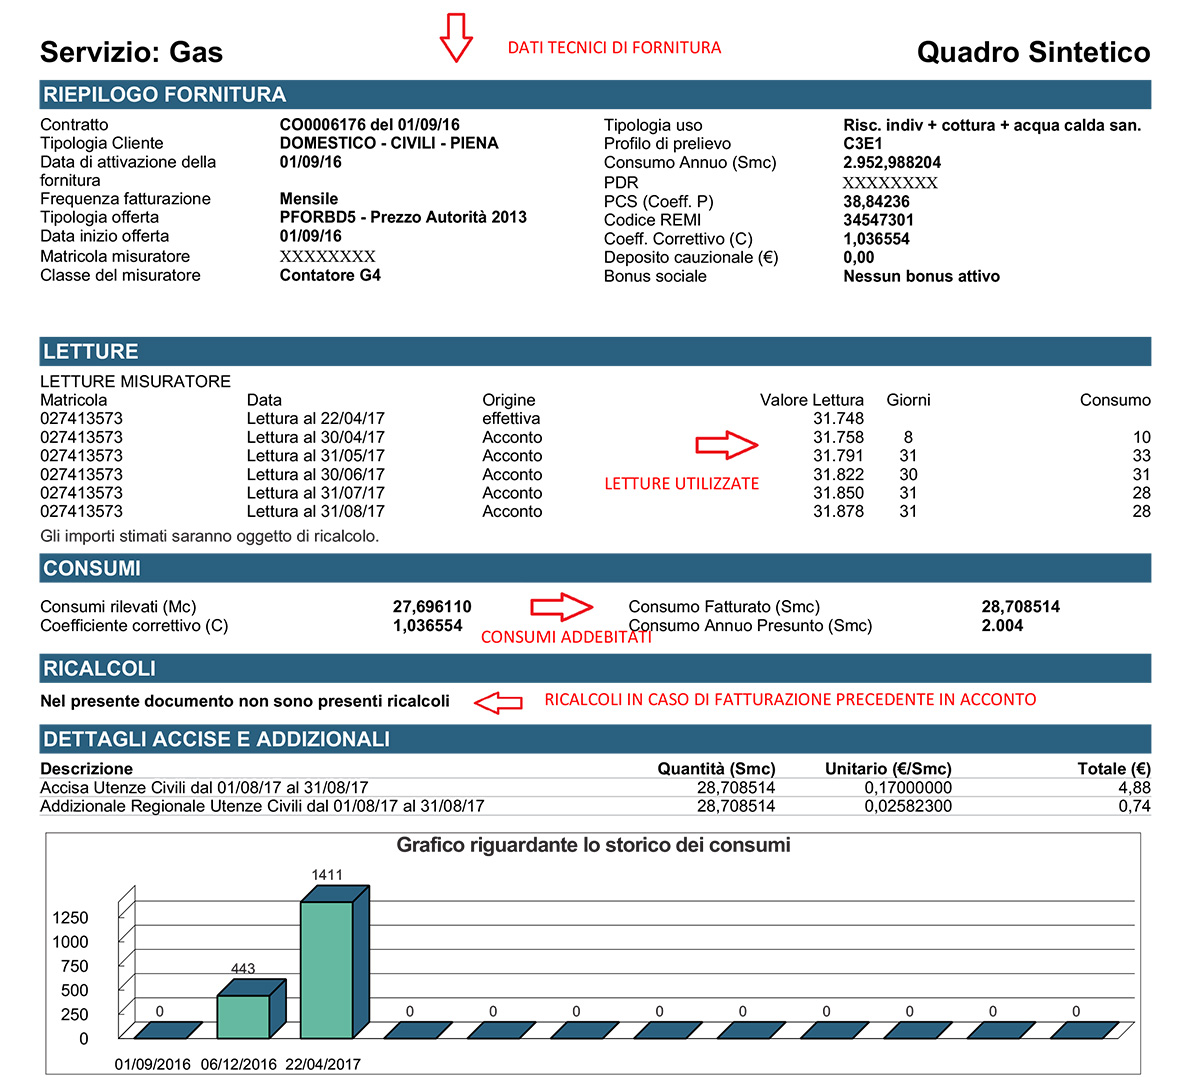The height and width of the screenshot is (1086, 1200).
Task: Click the PCS value 38,84236
Action: pos(877,201)
